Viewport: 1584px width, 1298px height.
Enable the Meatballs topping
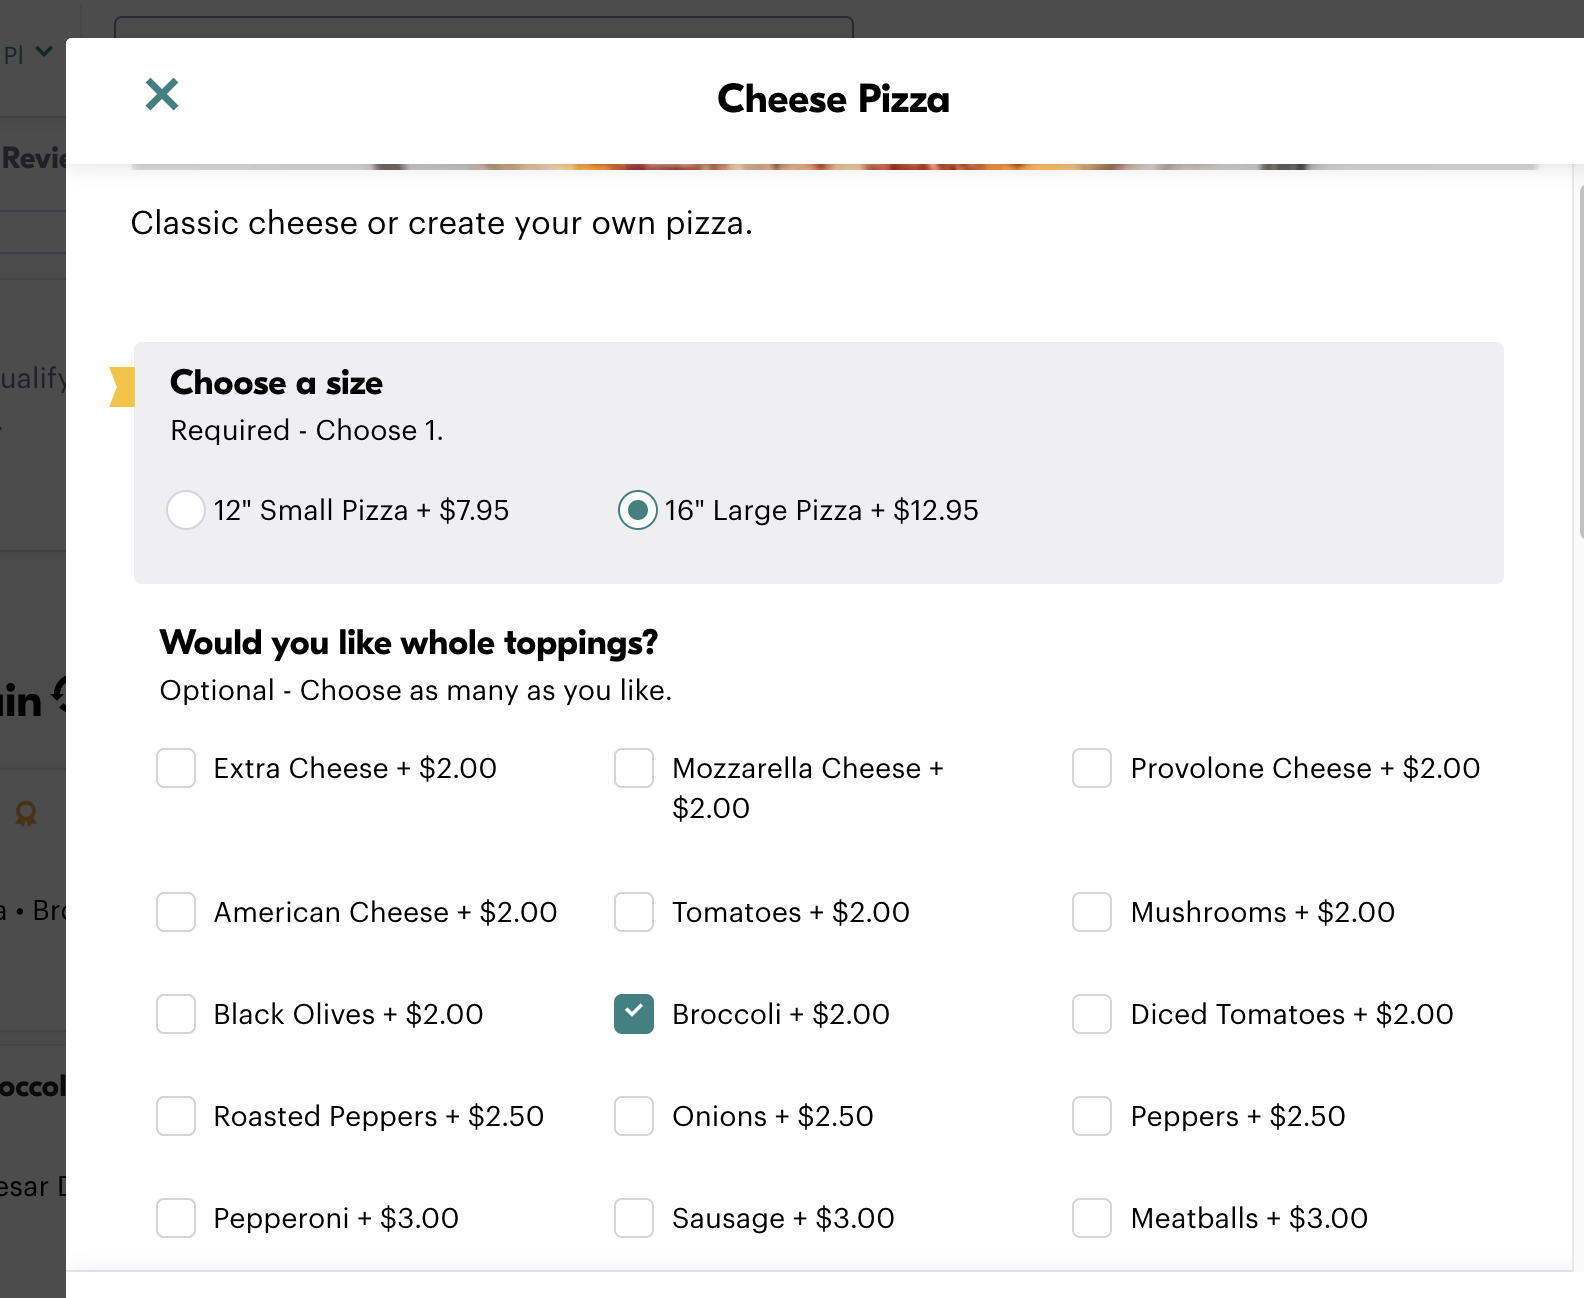pyautogui.click(x=1092, y=1218)
